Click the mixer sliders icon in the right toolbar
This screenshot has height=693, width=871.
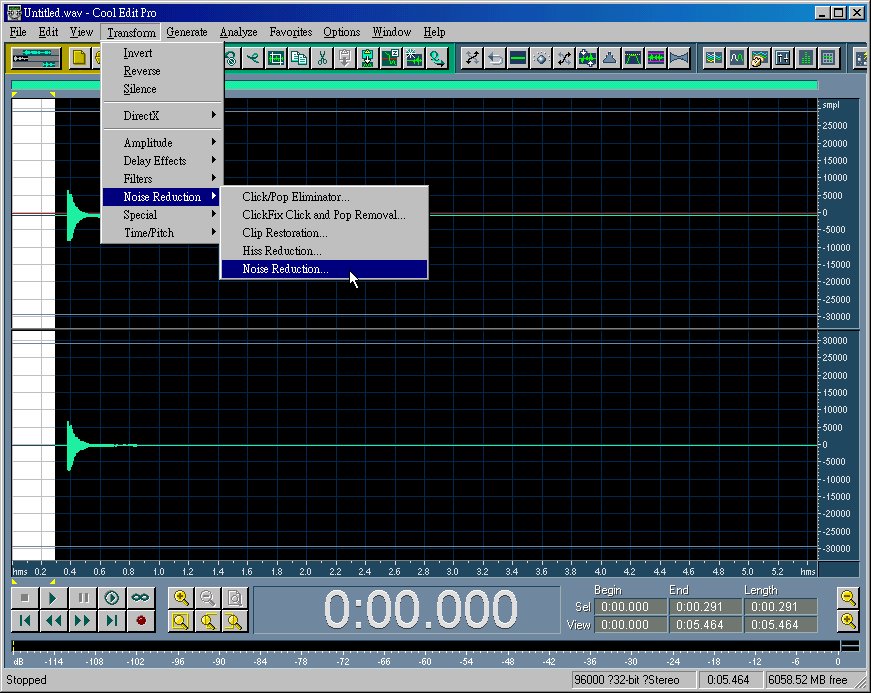pos(783,58)
